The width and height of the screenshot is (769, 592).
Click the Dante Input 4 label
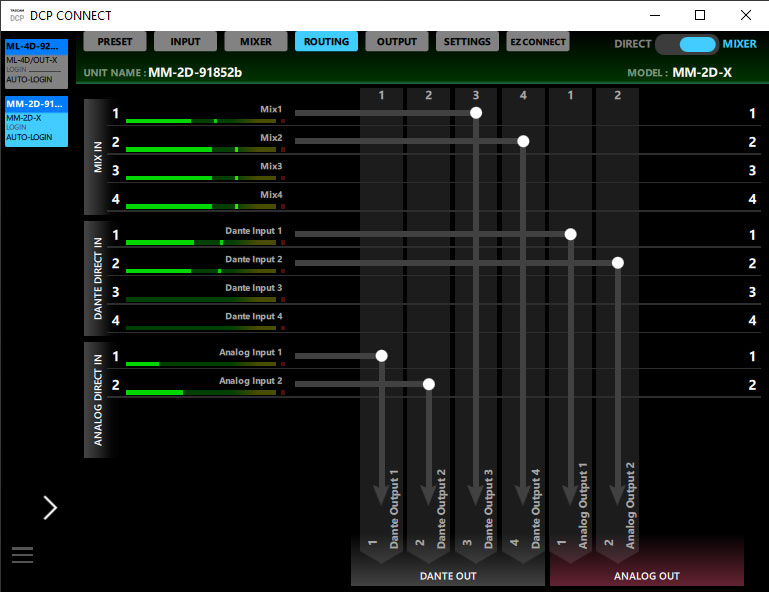pyautogui.click(x=254, y=316)
